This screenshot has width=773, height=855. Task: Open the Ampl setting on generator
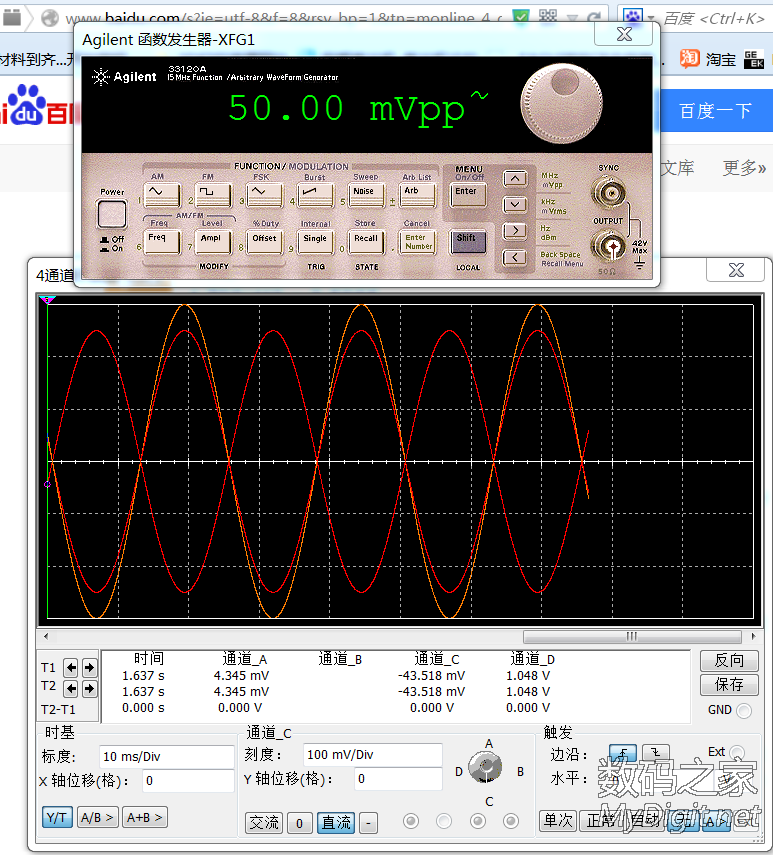coord(213,242)
